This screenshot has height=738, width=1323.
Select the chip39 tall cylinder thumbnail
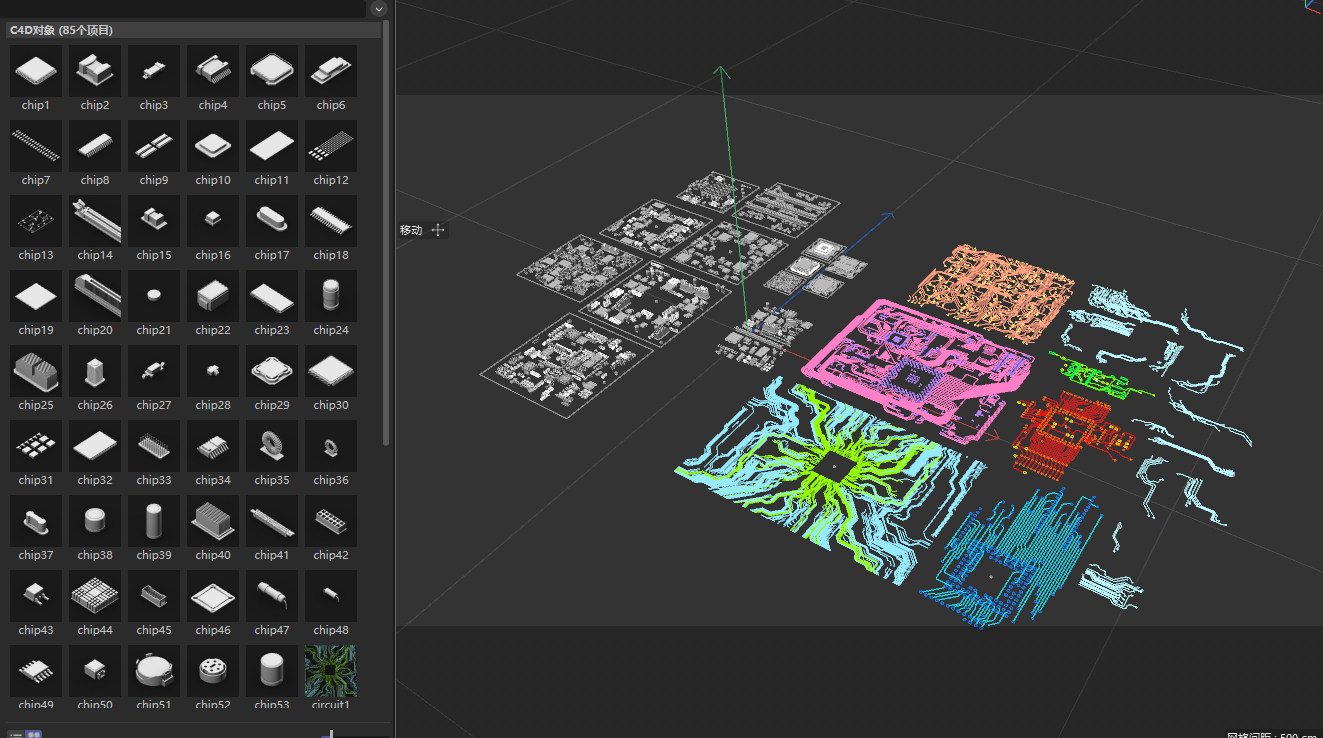click(154, 521)
